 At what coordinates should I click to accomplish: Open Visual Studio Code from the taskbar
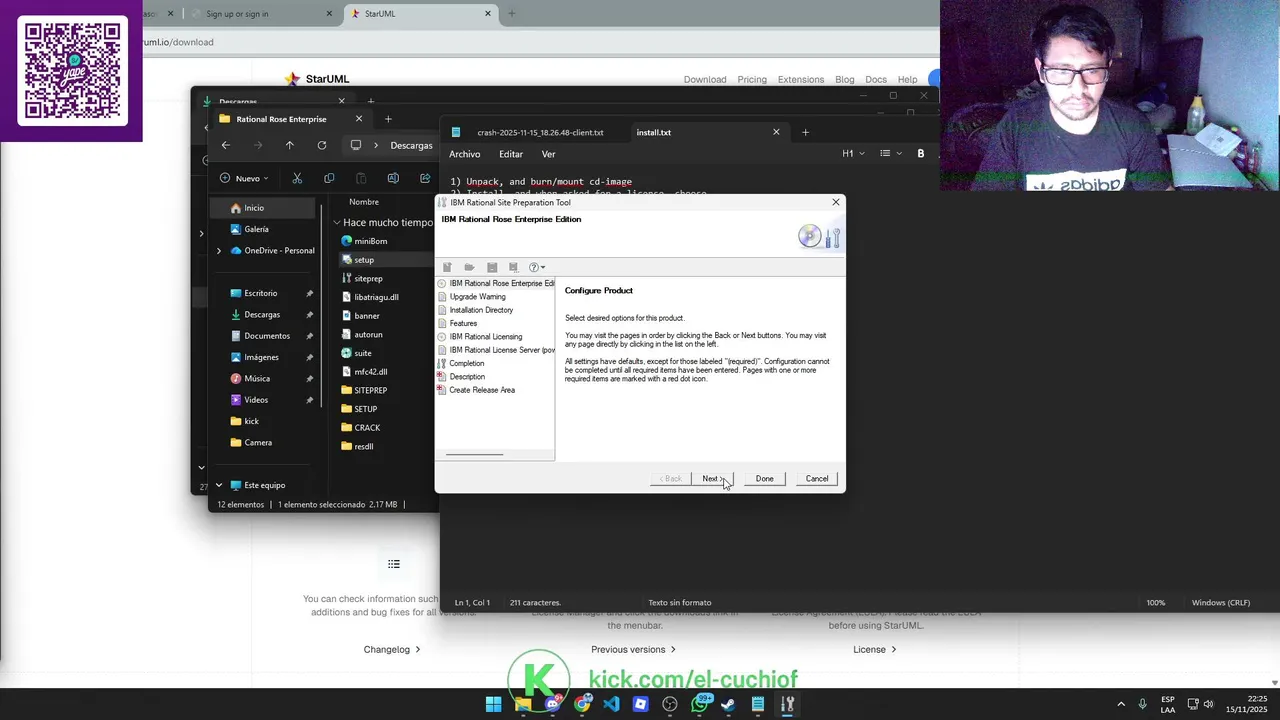(x=611, y=704)
